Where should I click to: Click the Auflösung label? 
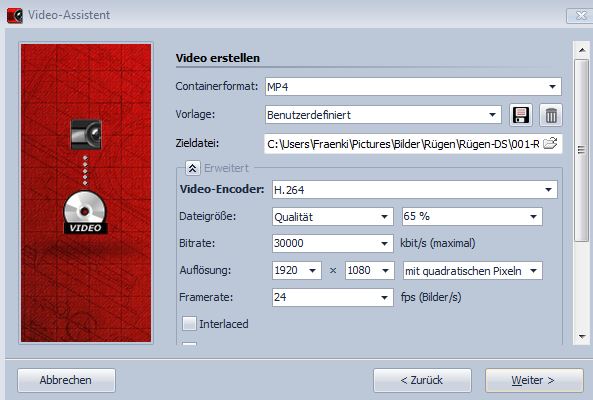[205, 270]
